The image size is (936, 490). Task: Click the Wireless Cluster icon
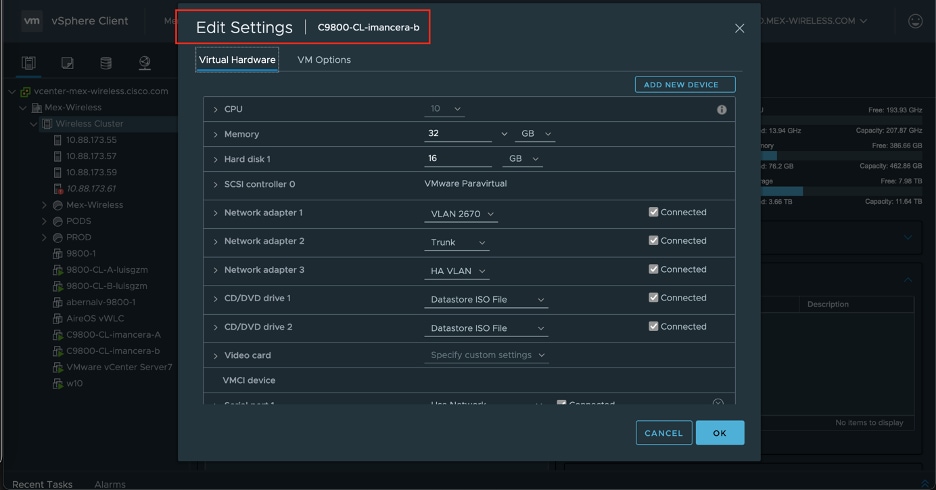pyautogui.click(x=47, y=124)
